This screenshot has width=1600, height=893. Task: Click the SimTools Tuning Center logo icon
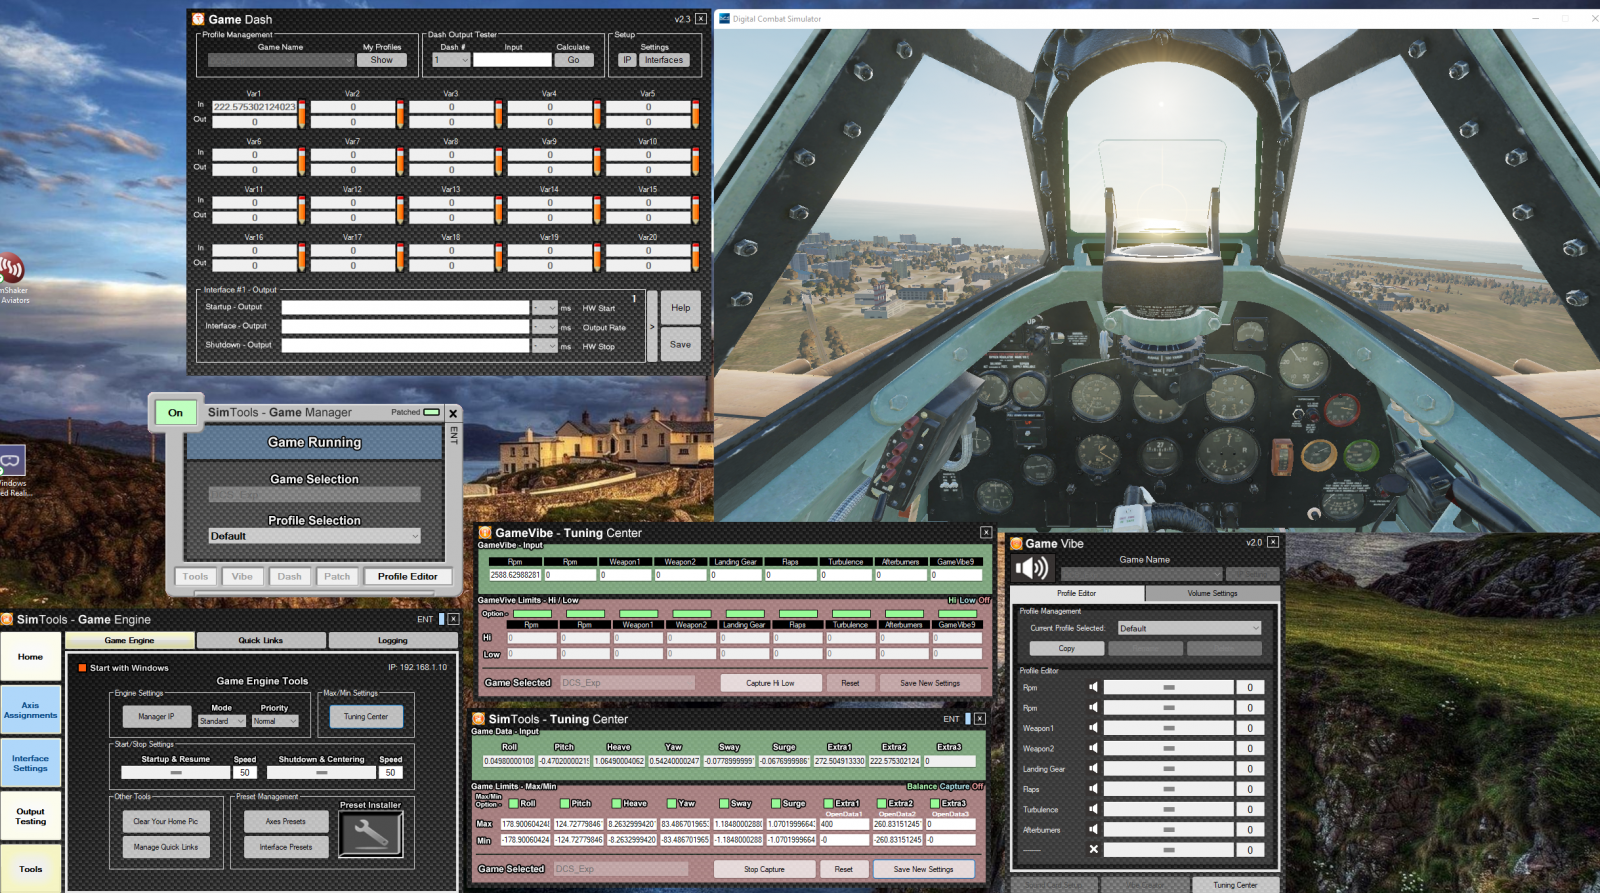(x=478, y=719)
